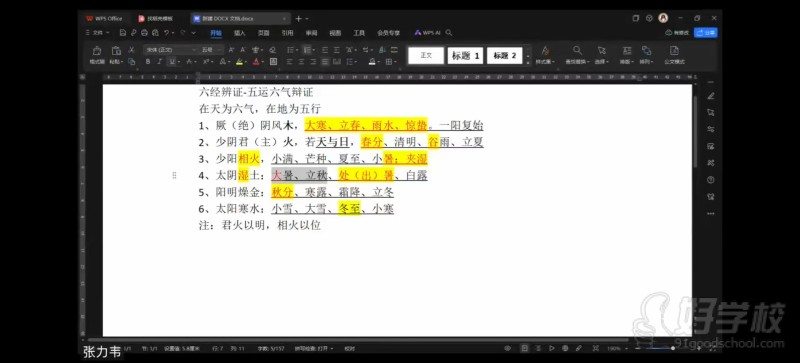Switch to the 视图 (View) tab

(335, 33)
